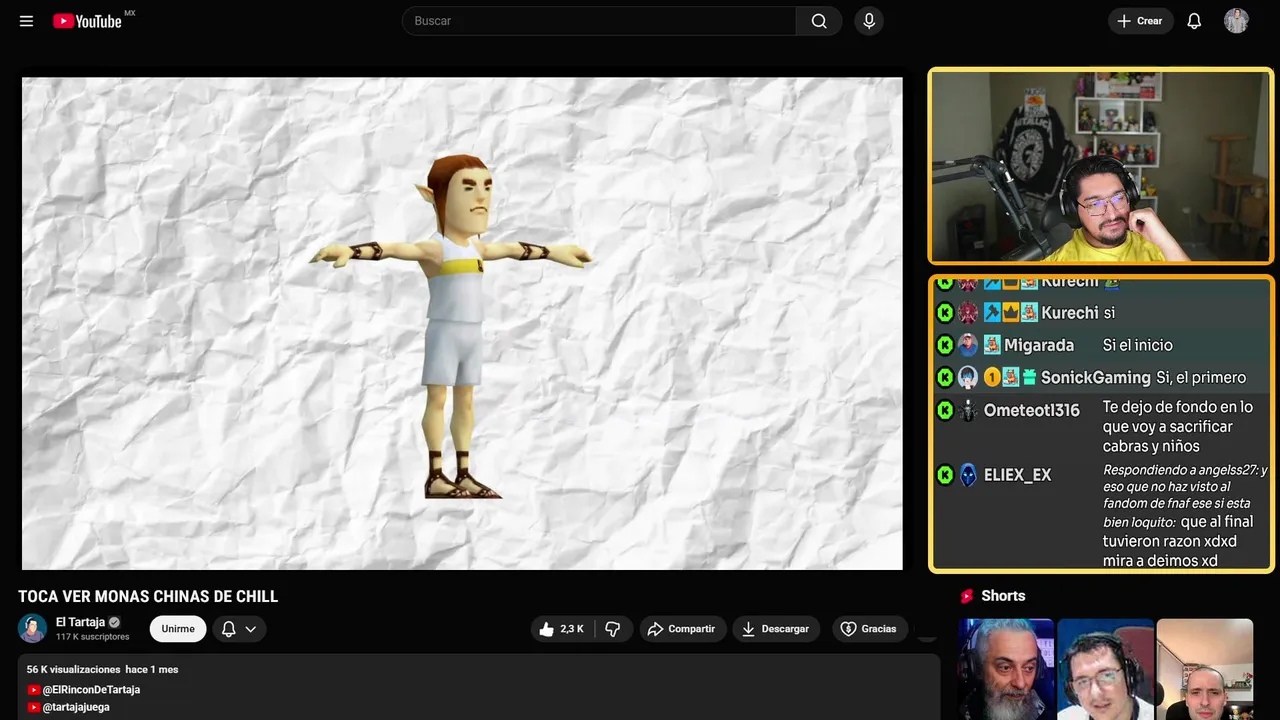Viewport: 1280px width, 720px height.
Task: Open El Tartaja channel avatar
Action: [x=33, y=628]
